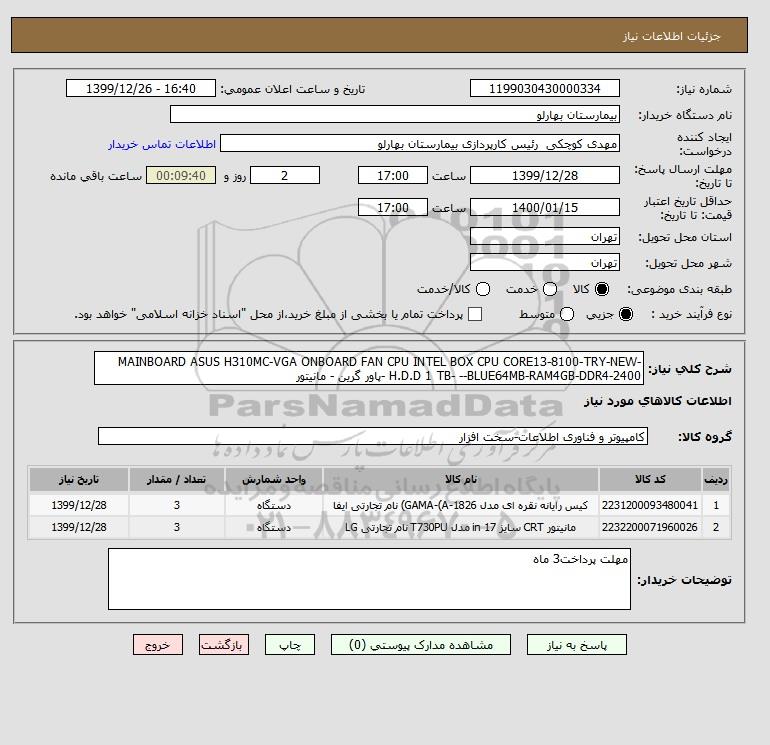The image size is (770, 745).
Task: Click واحد شمارش column header
Action: [x=274, y=479]
